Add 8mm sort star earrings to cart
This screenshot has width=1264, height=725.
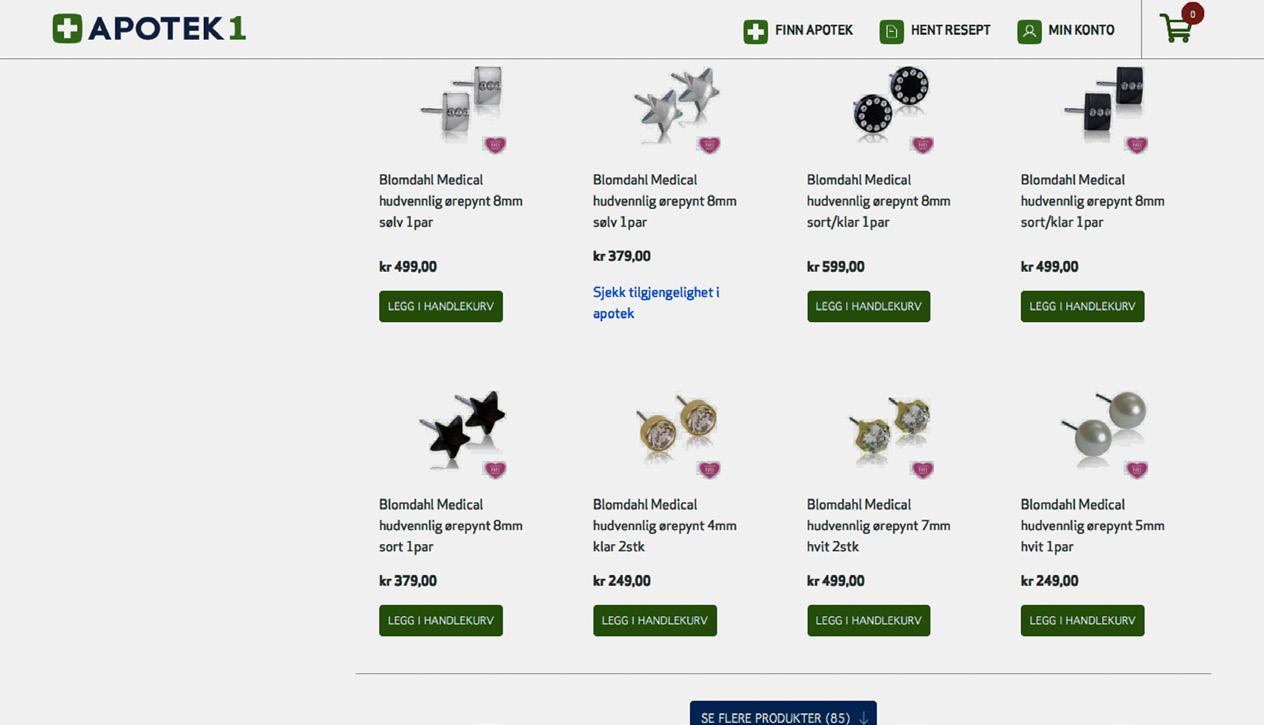pos(440,620)
